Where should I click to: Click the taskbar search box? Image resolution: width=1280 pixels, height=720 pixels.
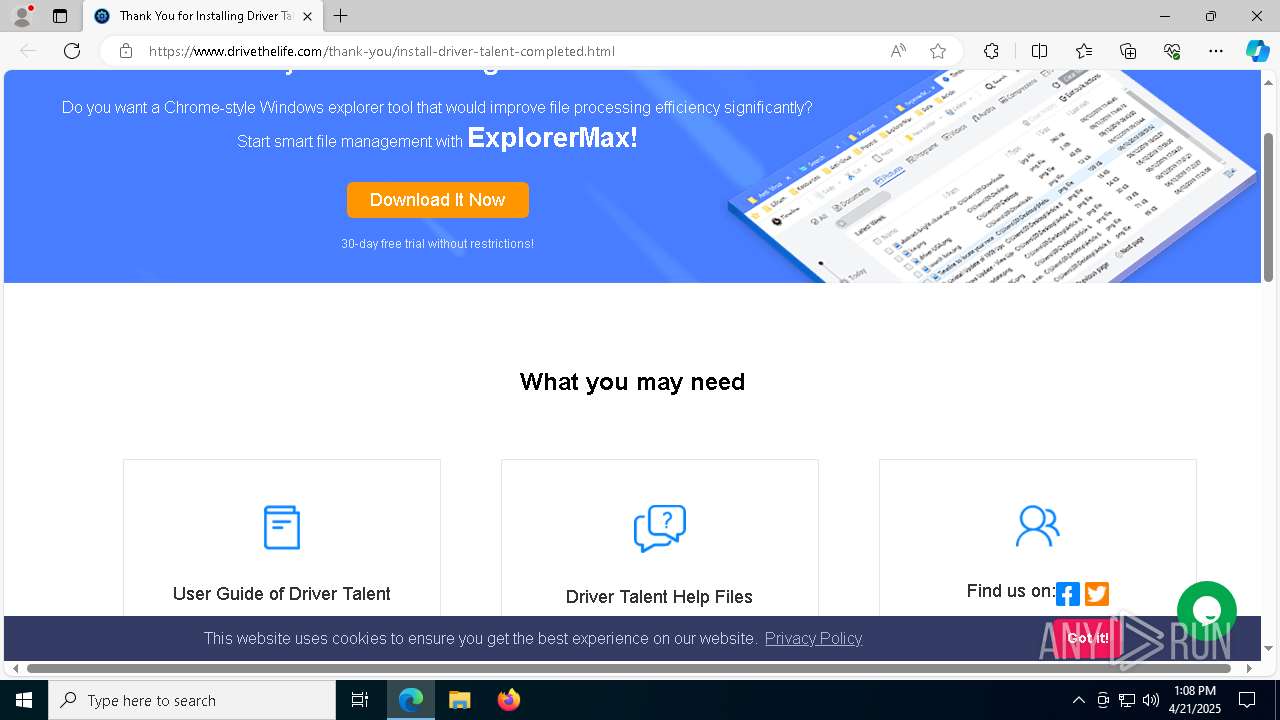pyautogui.click(x=192, y=700)
